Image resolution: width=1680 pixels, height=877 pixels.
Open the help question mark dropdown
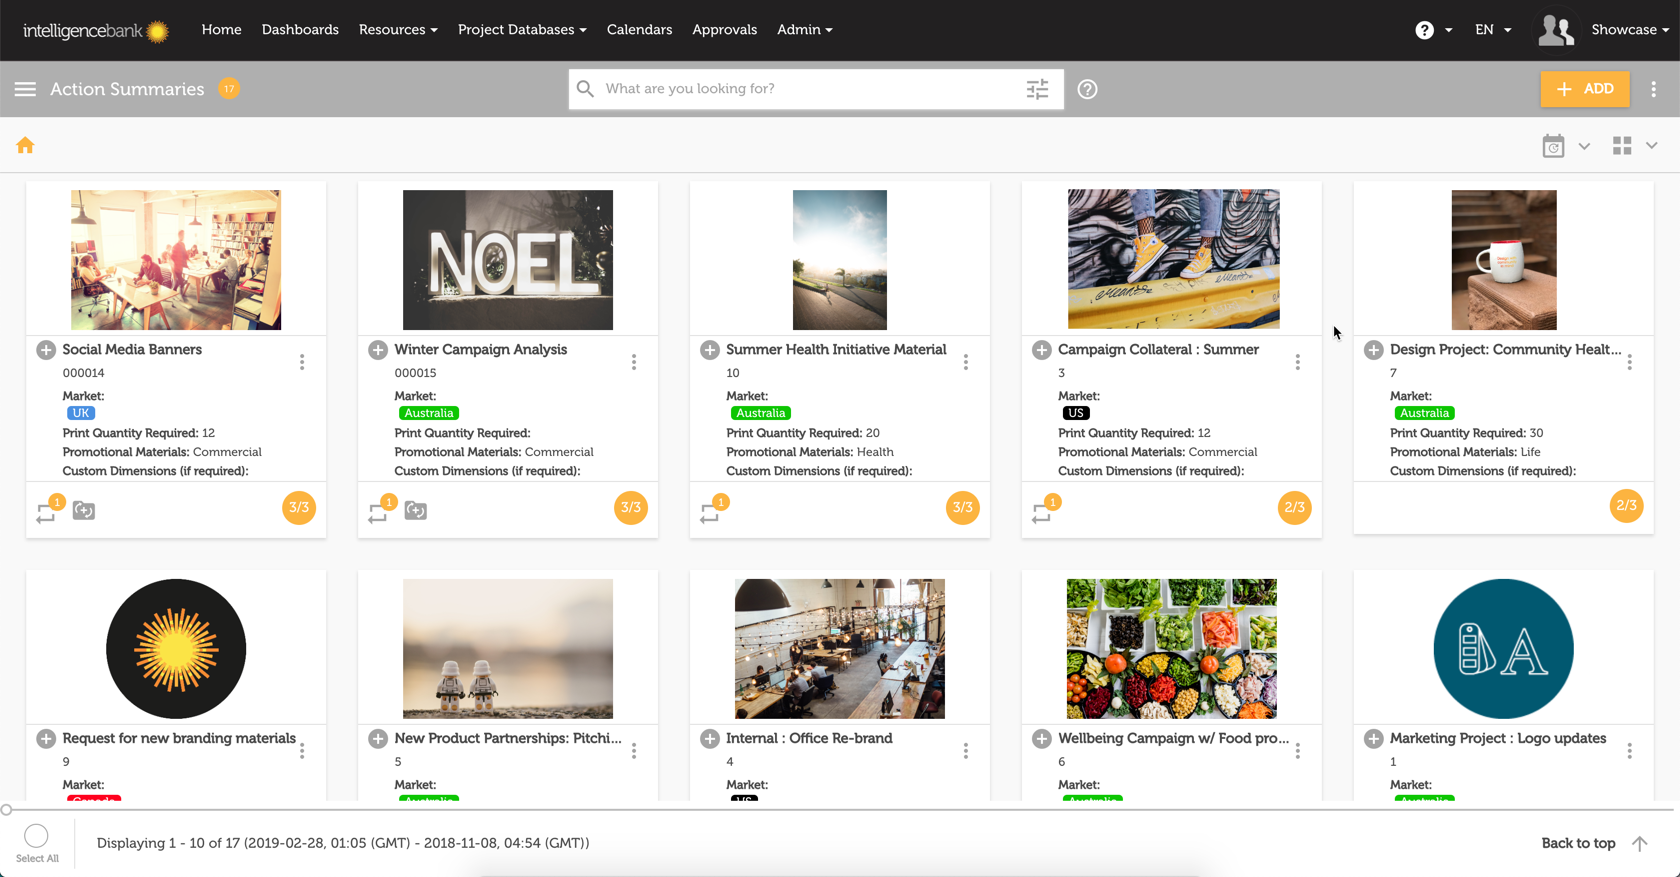(1434, 30)
